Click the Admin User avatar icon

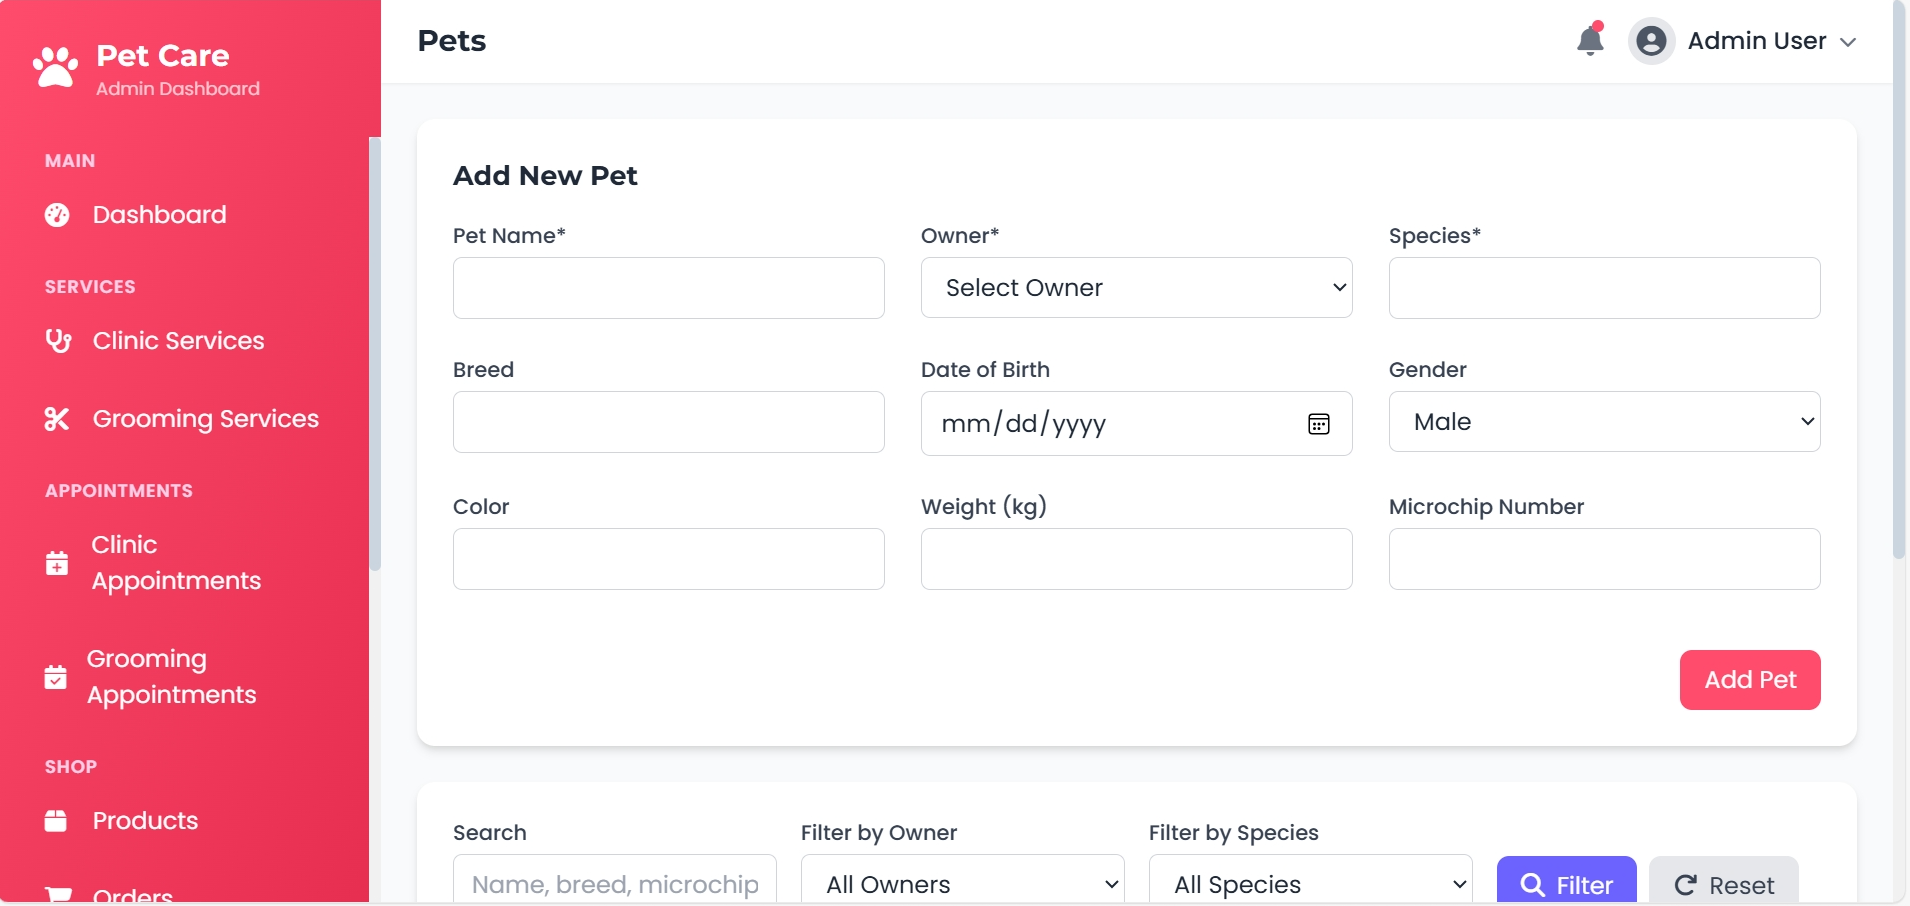(x=1651, y=41)
